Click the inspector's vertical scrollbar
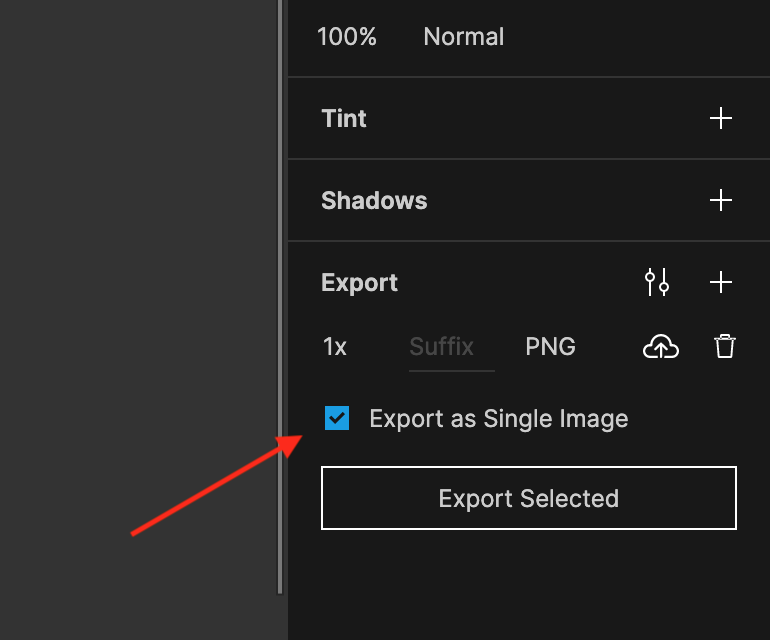Image resolution: width=770 pixels, height=640 pixels. [x=280, y=297]
